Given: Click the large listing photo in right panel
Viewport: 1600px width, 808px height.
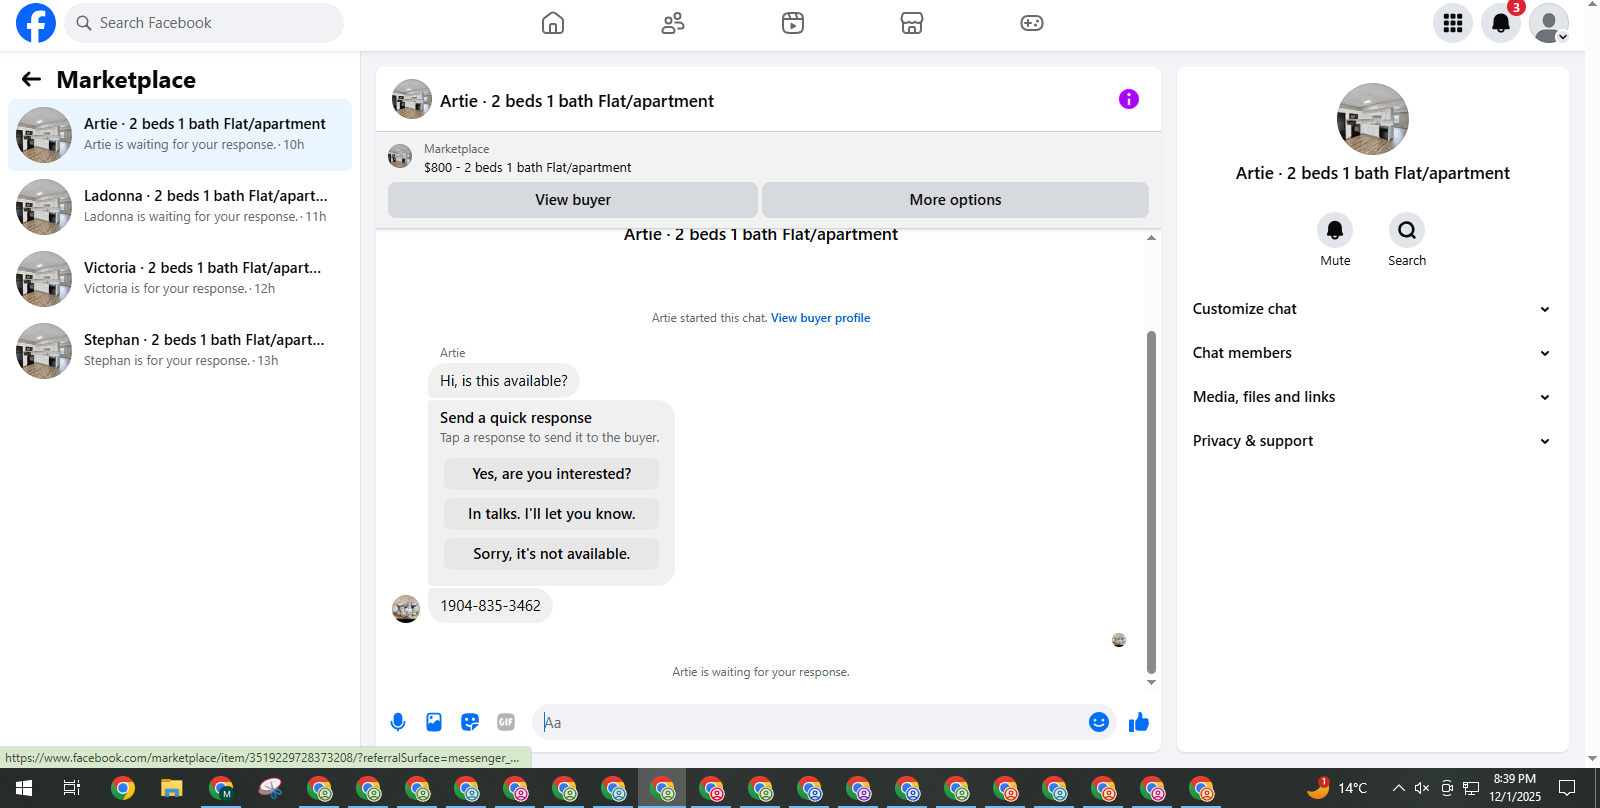Looking at the screenshot, I should [1373, 119].
